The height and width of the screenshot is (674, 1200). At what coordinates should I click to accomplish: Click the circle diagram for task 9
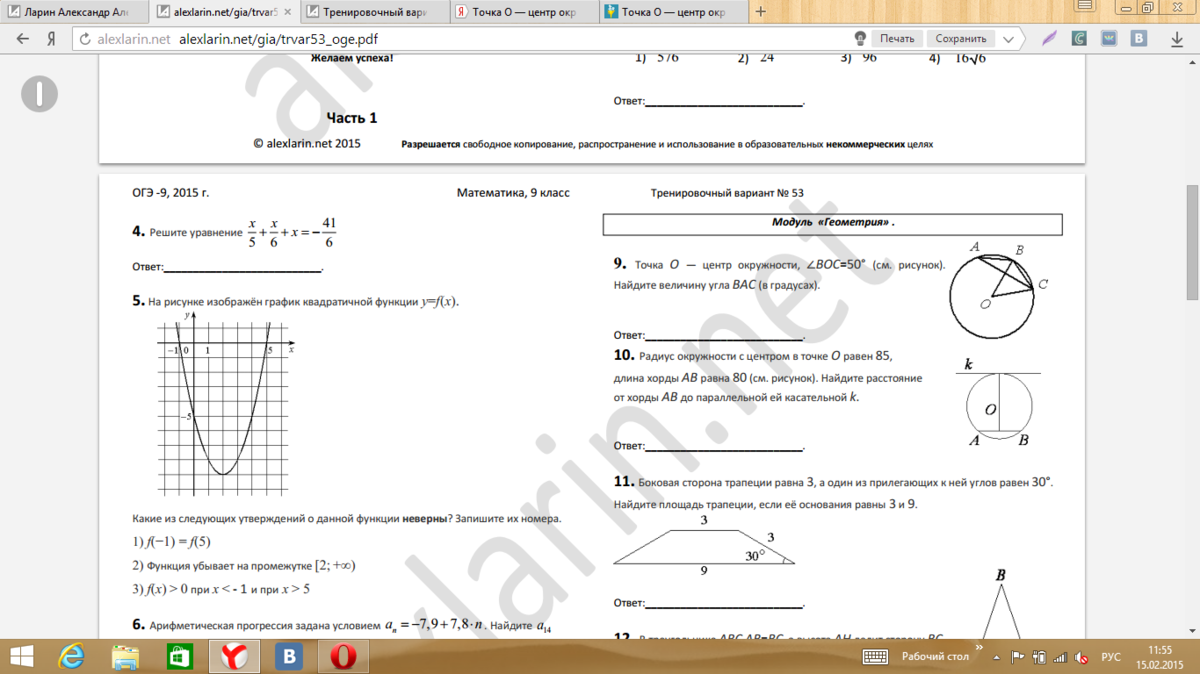(x=1000, y=292)
